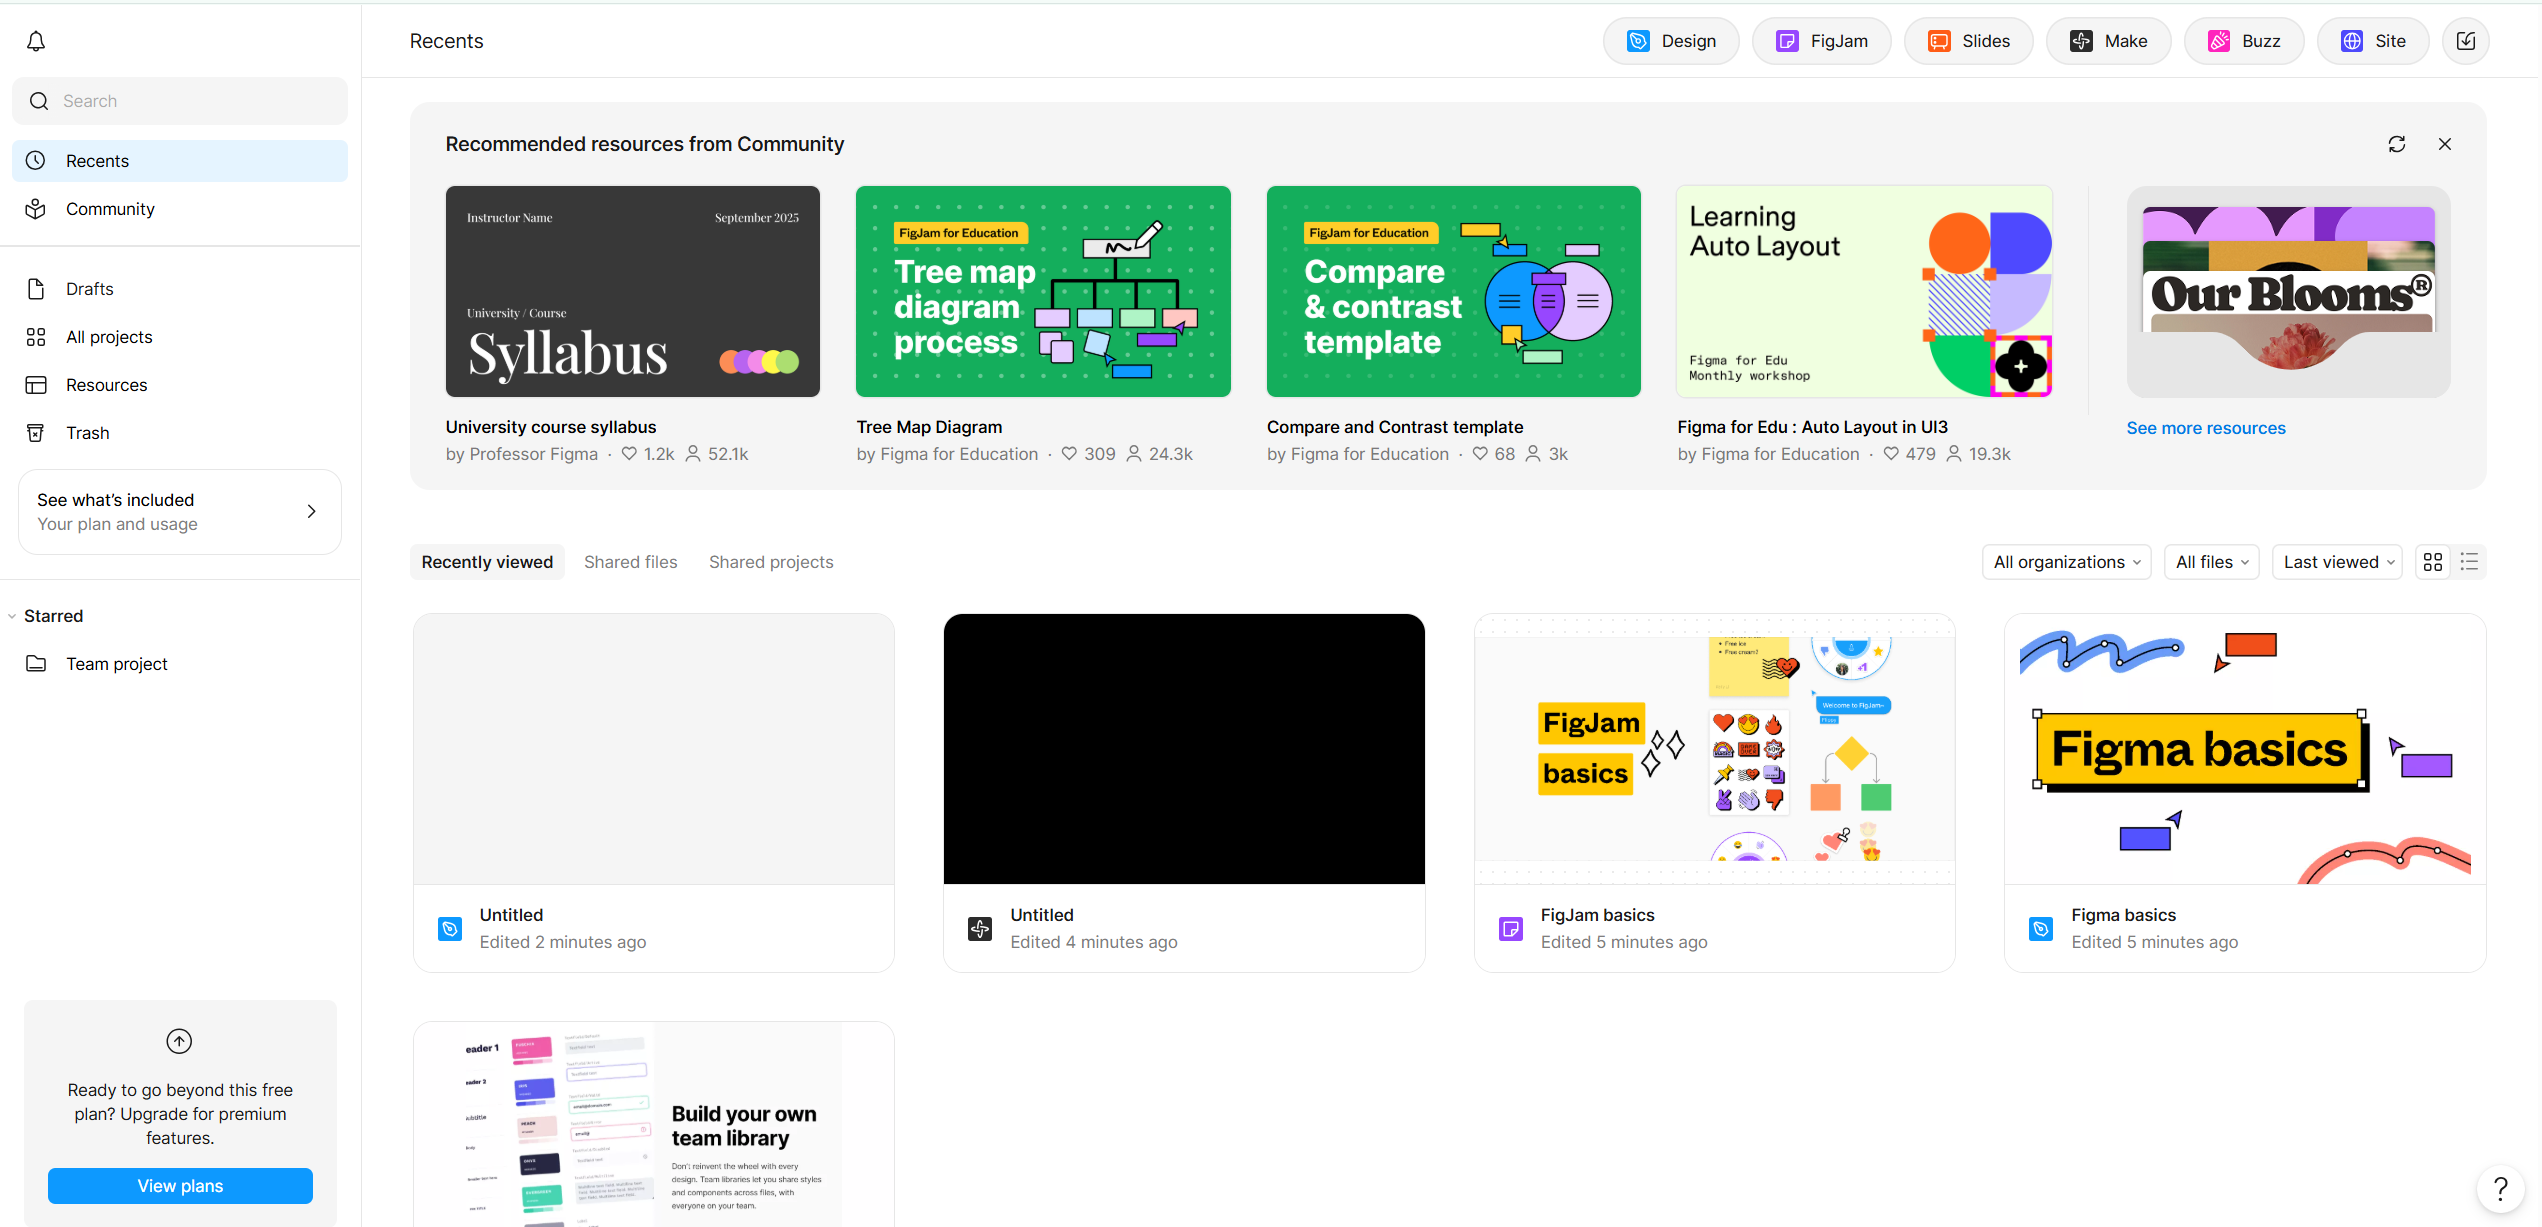Select the Recently viewed tab
Viewport: 2542px width, 1227px height.
[487, 562]
